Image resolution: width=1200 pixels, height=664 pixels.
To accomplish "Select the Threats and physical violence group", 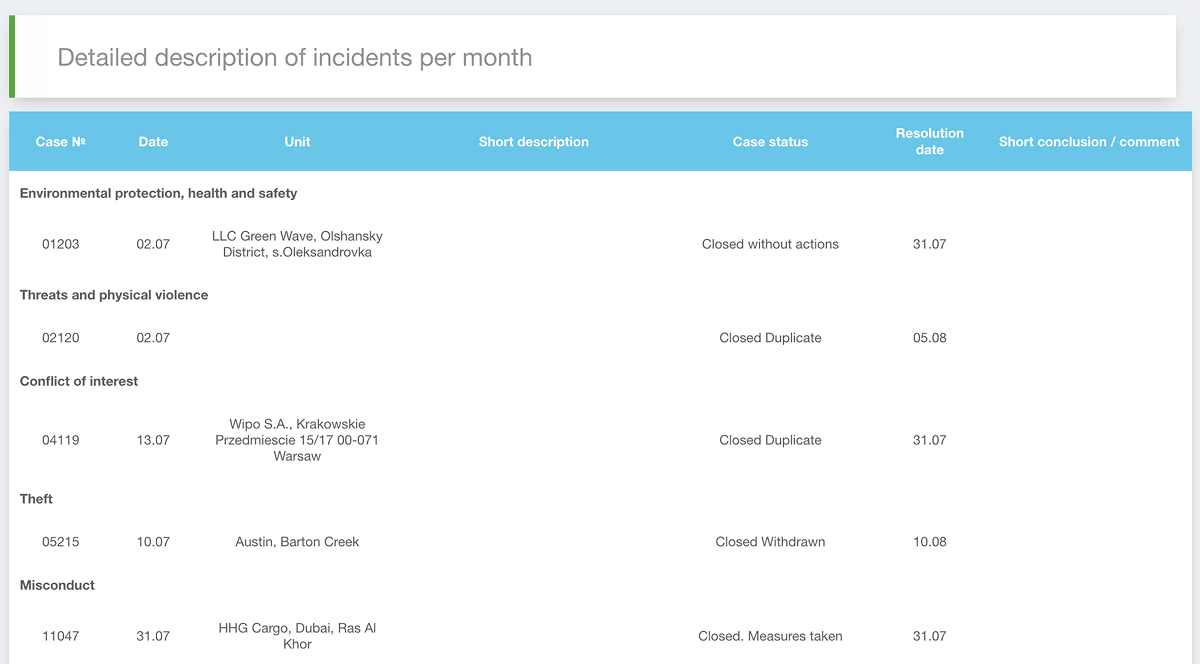I will pyautogui.click(x=114, y=295).
